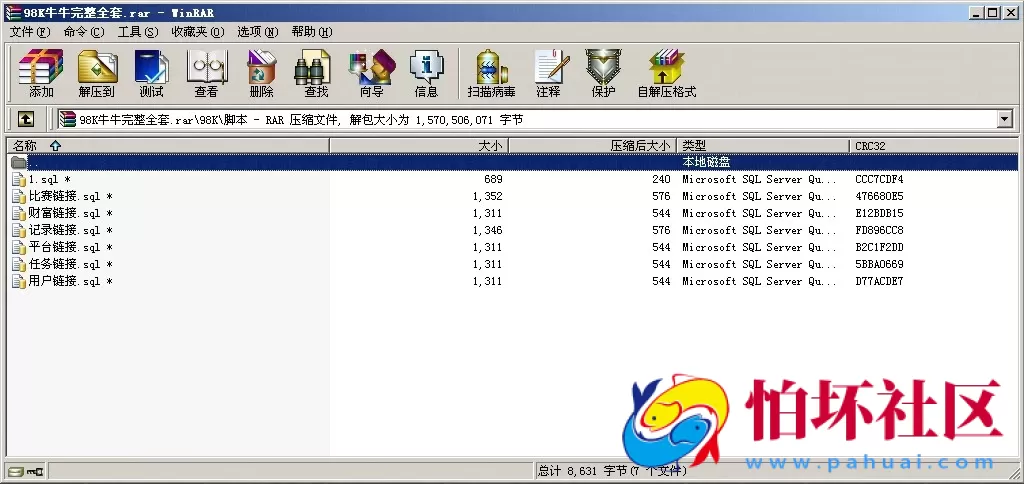This screenshot has width=1024, height=484.
Task: Open the Options (选项) menu
Action: pyautogui.click(x=257, y=32)
